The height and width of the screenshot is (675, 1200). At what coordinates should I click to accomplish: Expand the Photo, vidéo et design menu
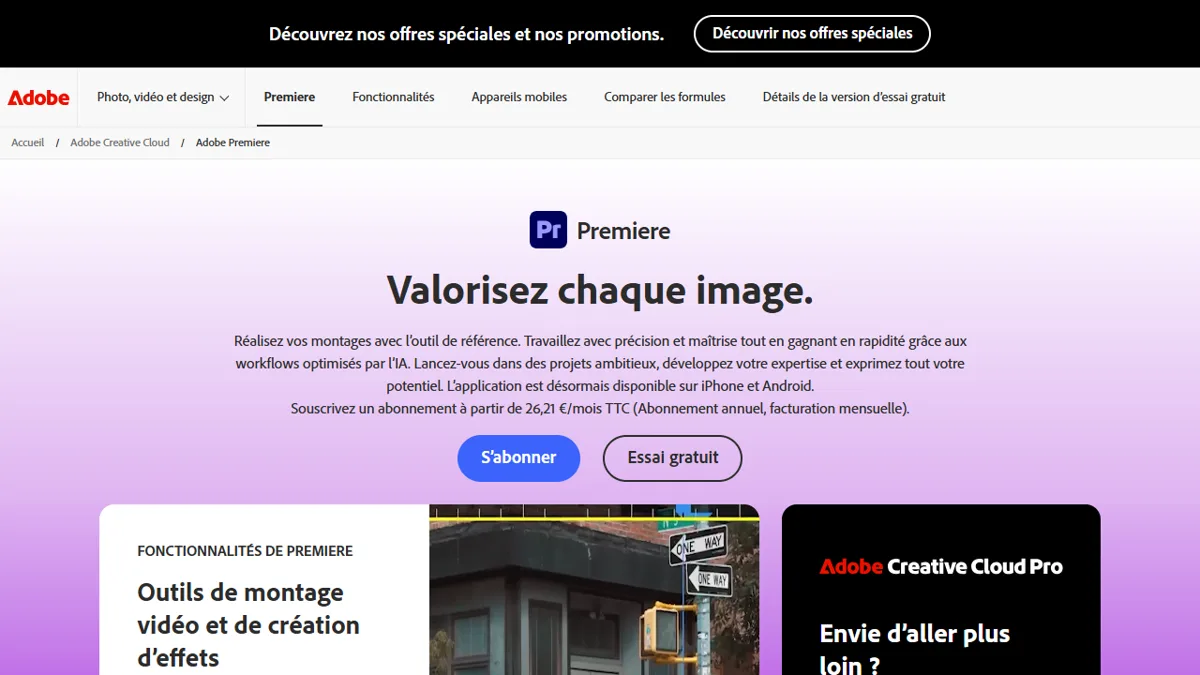(163, 97)
